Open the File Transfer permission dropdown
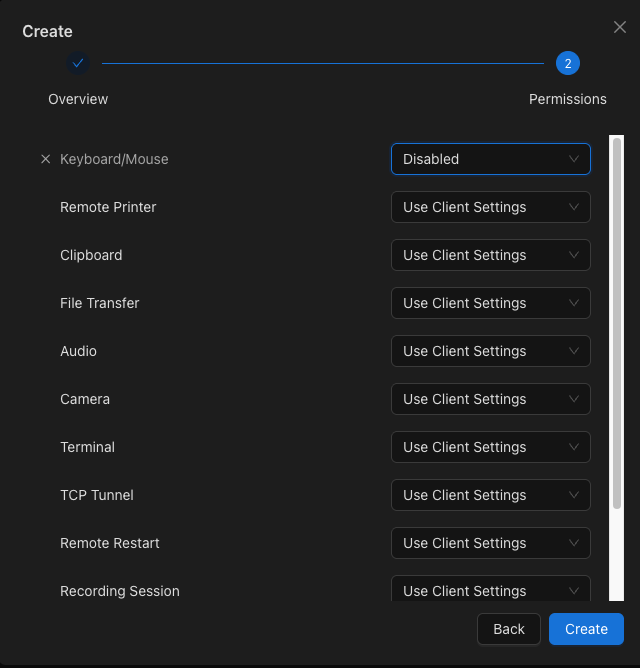Viewport: 640px width, 668px height. pos(491,303)
